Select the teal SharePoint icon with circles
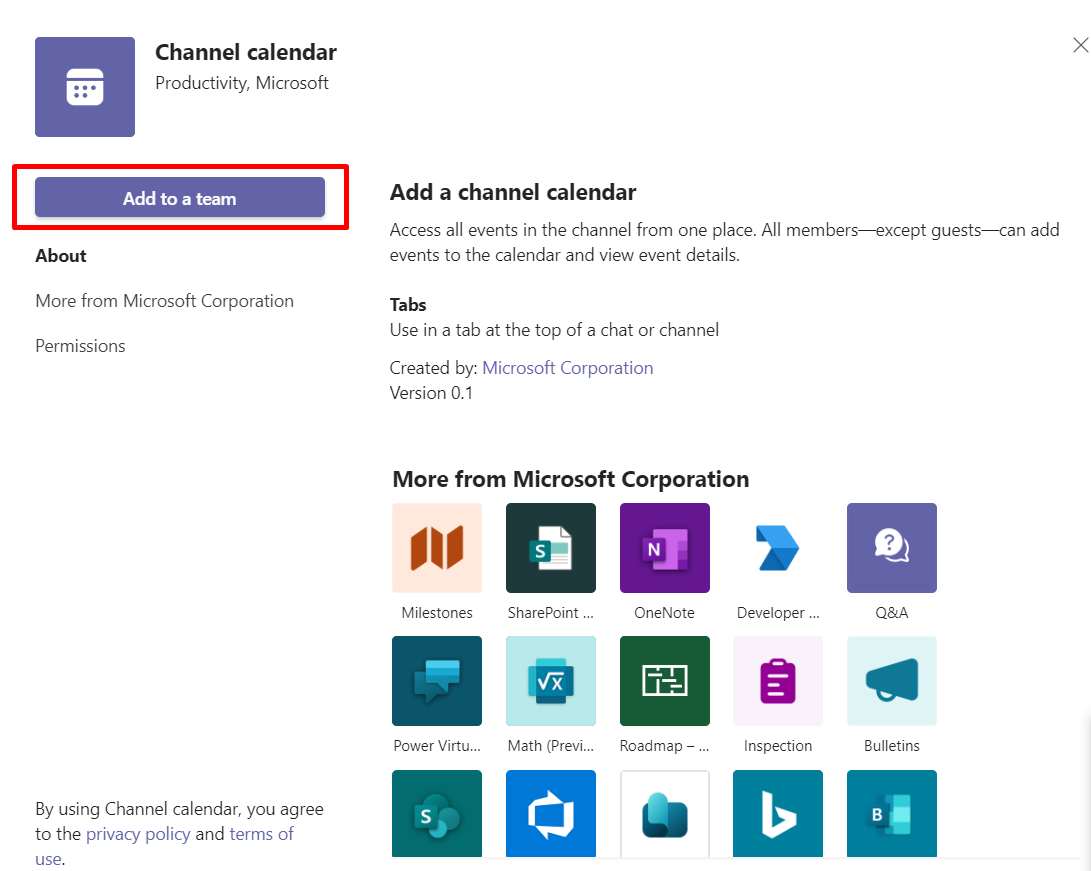Viewport: 1091px width, 871px height. (437, 813)
